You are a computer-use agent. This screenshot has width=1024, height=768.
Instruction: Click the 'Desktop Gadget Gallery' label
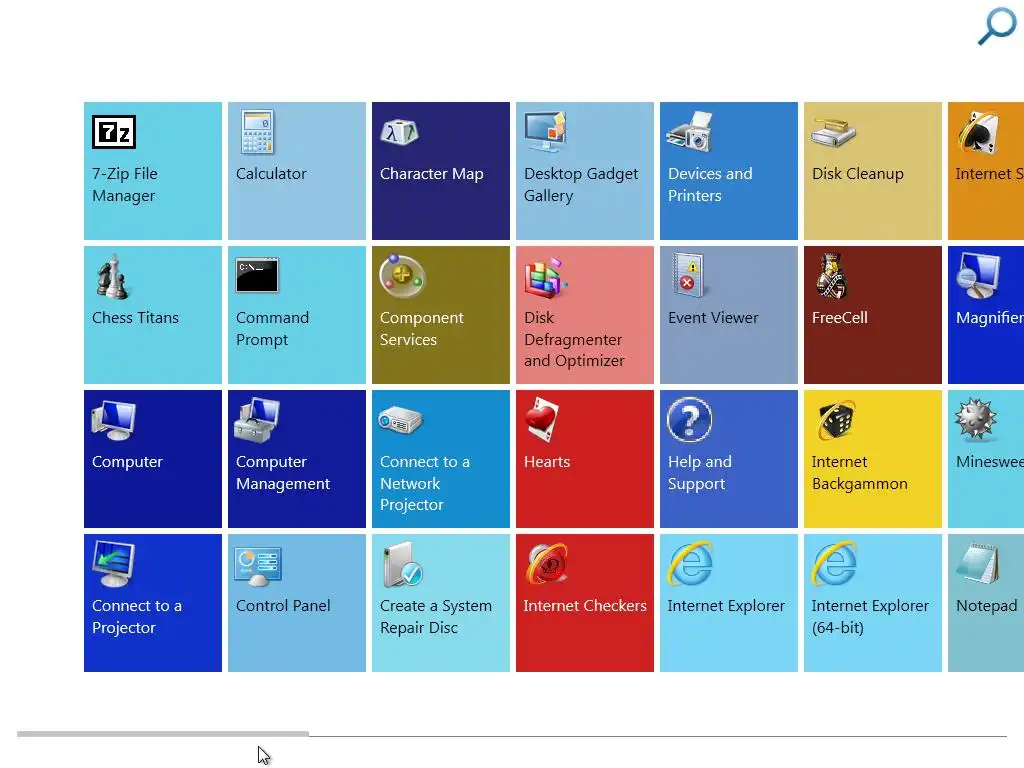[581, 185]
